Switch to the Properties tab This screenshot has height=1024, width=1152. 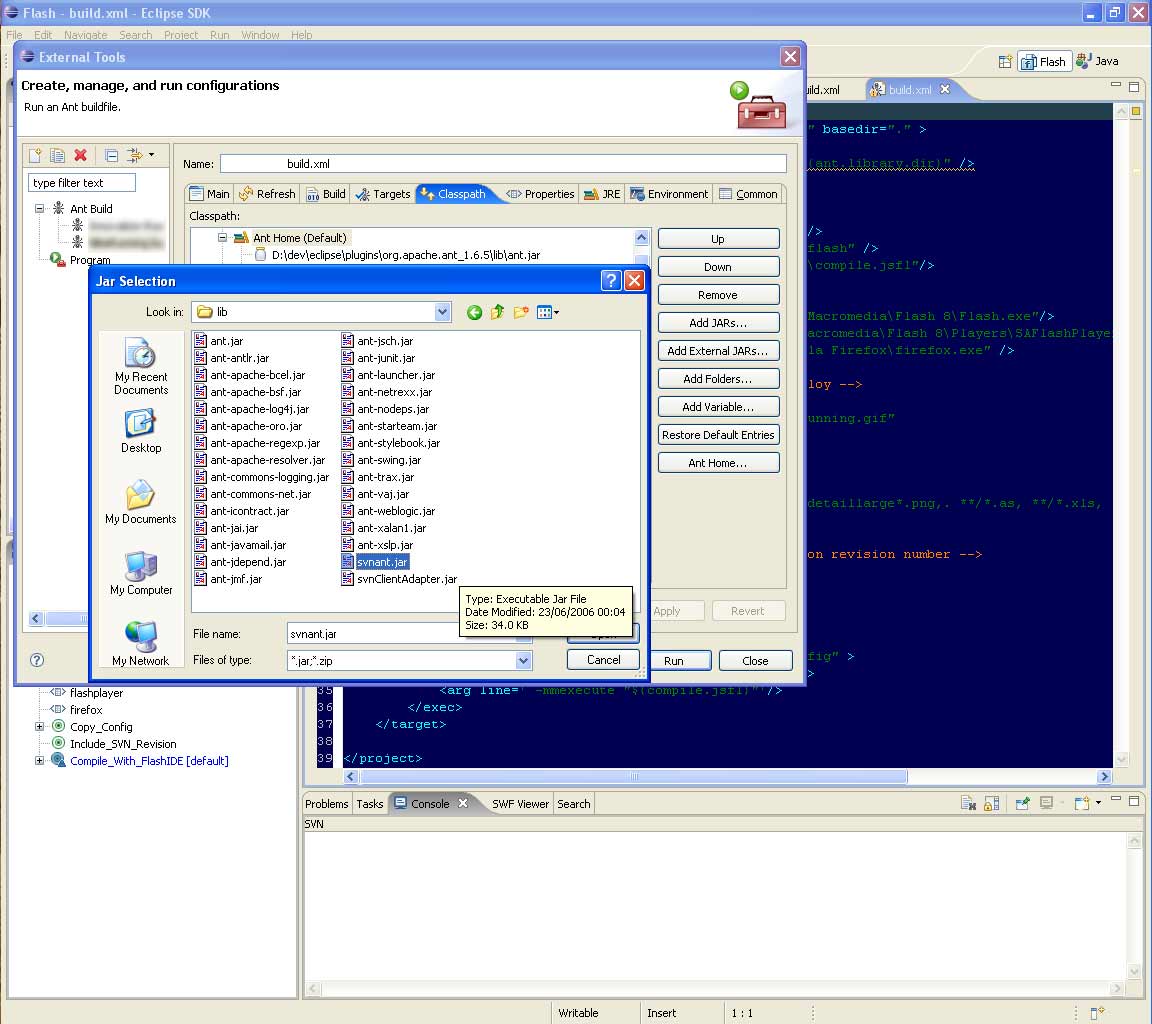(x=540, y=194)
